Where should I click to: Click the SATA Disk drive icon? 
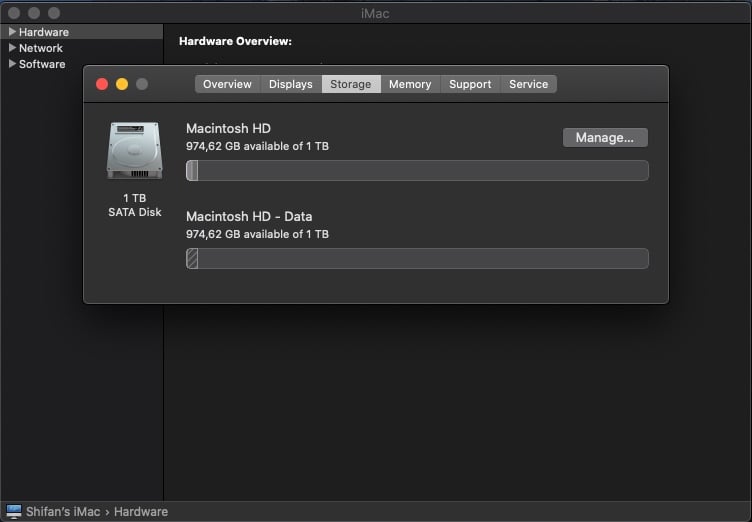click(135, 150)
